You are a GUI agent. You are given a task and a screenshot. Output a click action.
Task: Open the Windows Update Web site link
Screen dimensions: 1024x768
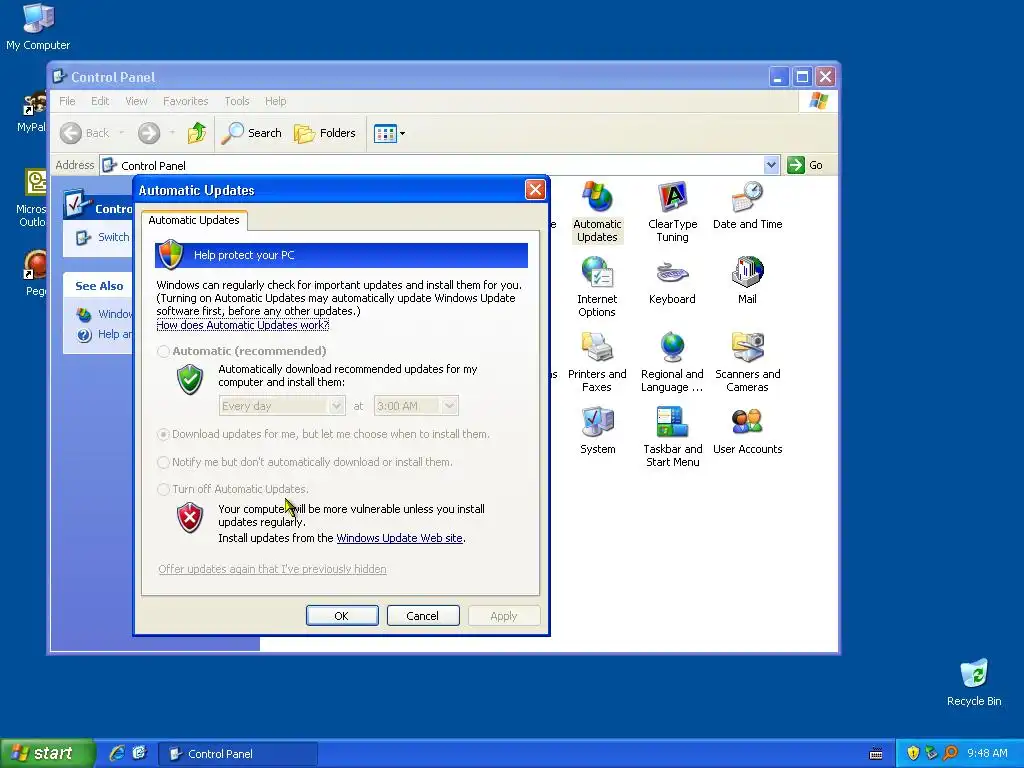(x=400, y=538)
